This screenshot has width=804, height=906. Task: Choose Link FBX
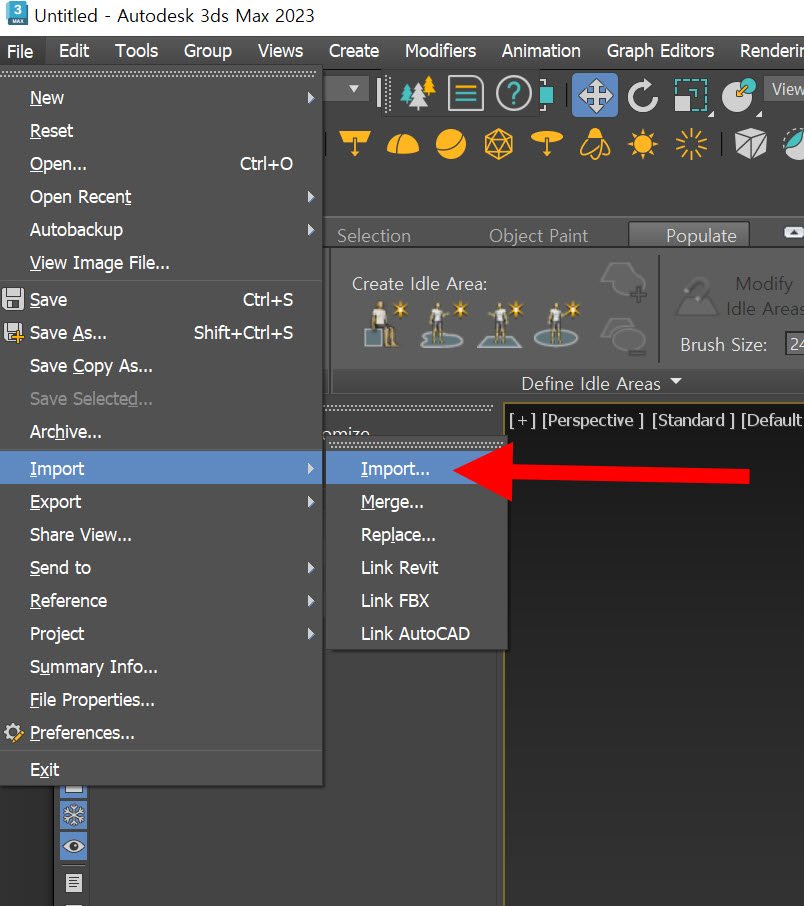416,600
